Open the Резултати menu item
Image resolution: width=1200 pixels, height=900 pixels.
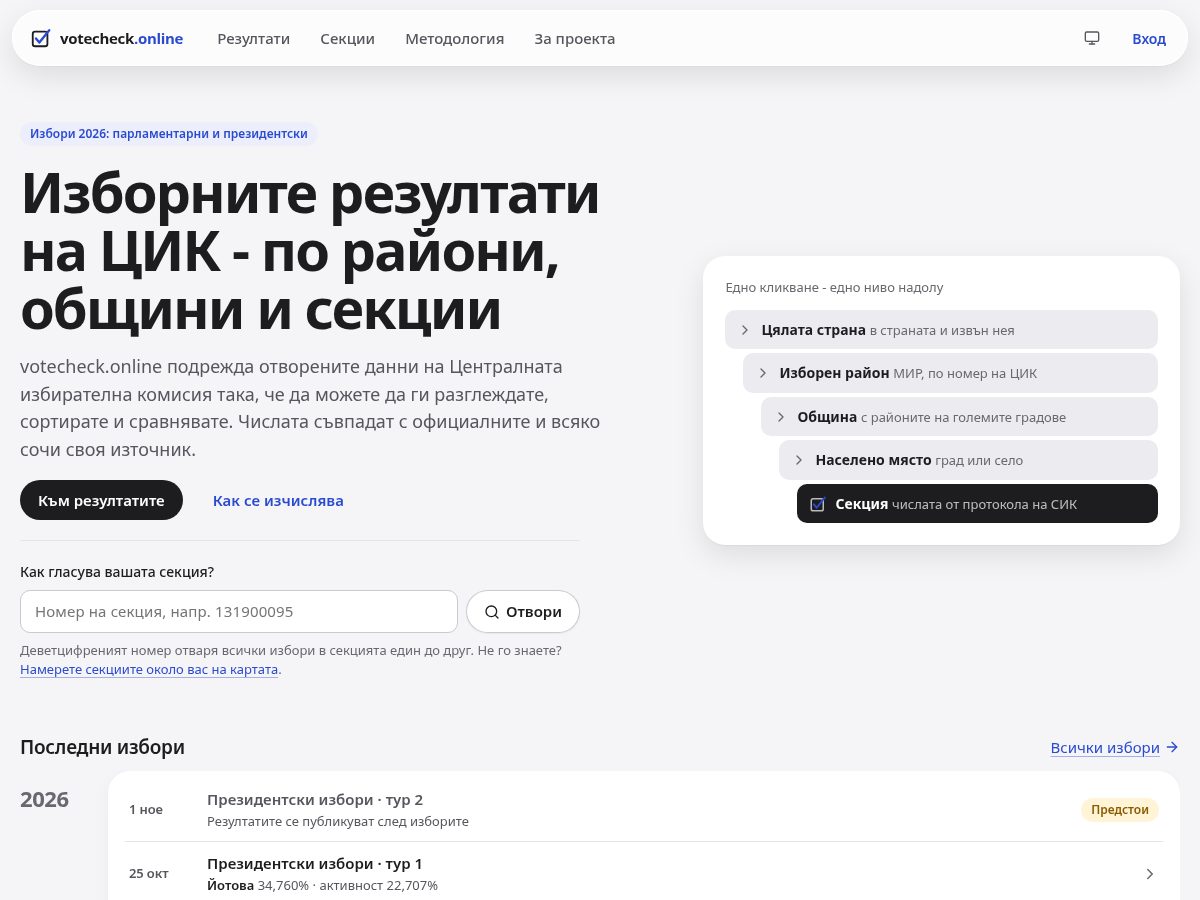pos(254,39)
